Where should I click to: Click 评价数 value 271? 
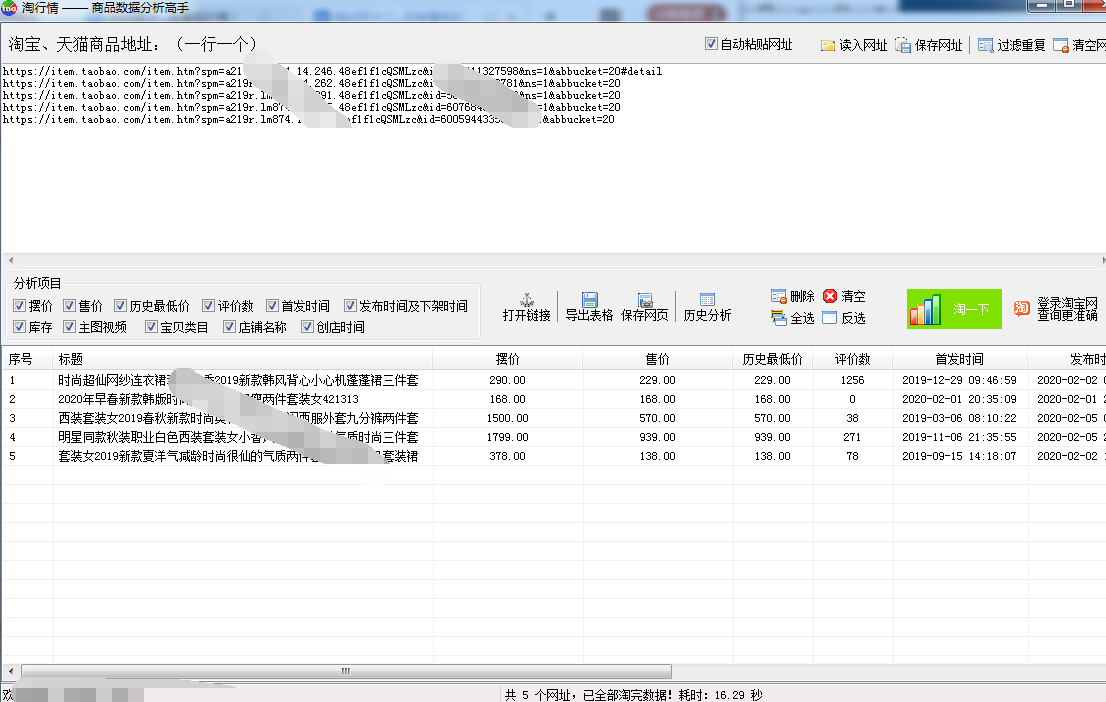[852, 437]
